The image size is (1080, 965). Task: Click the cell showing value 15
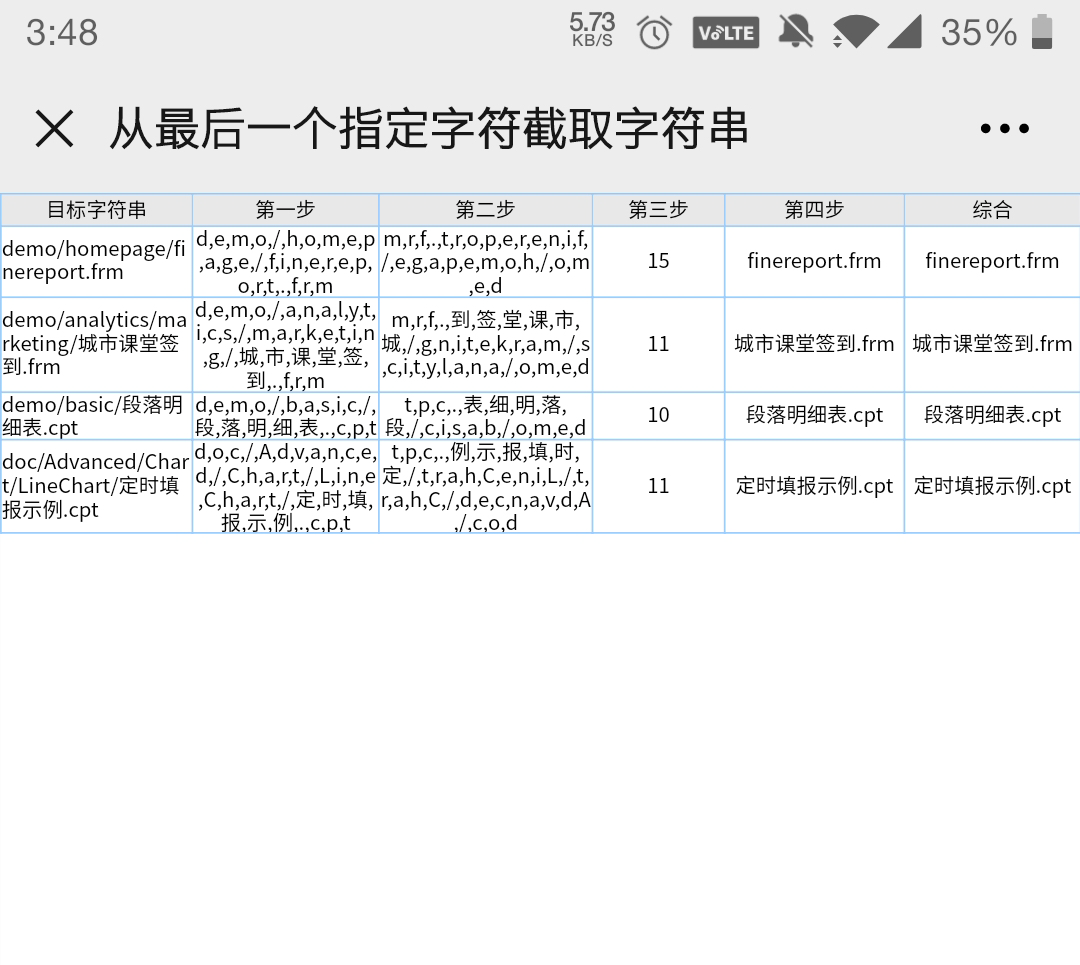pos(658,261)
